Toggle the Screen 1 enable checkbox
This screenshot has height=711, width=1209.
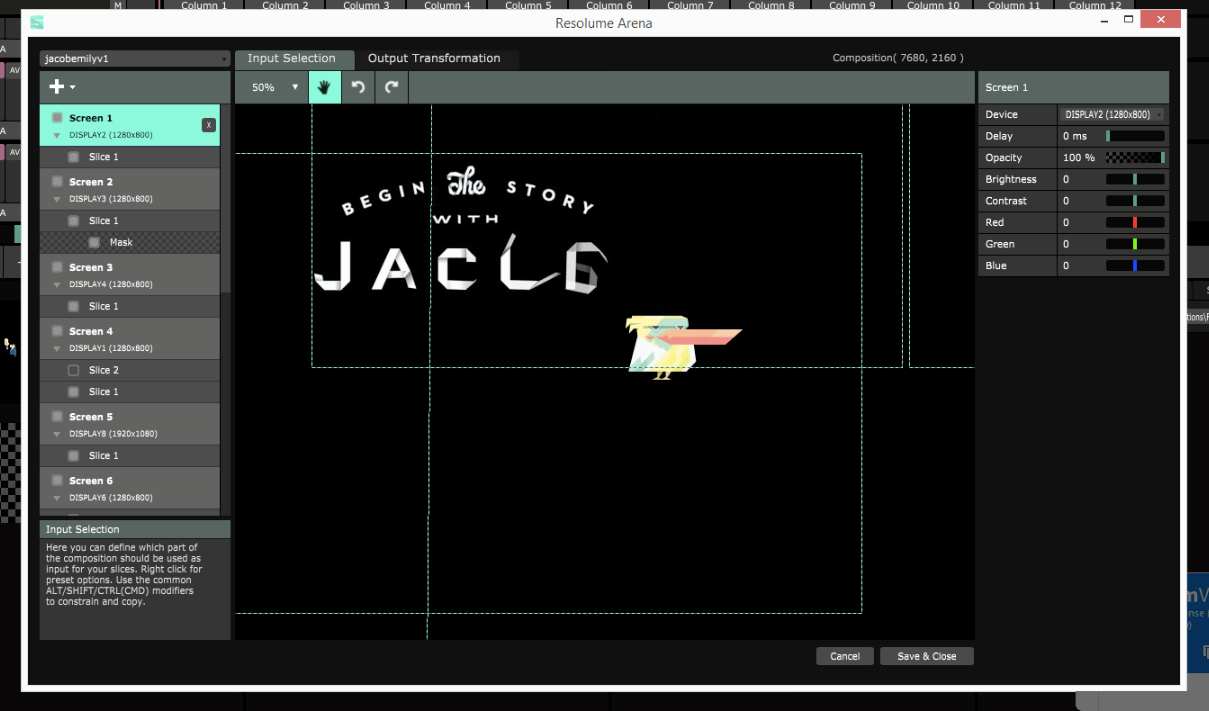click(57, 118)
